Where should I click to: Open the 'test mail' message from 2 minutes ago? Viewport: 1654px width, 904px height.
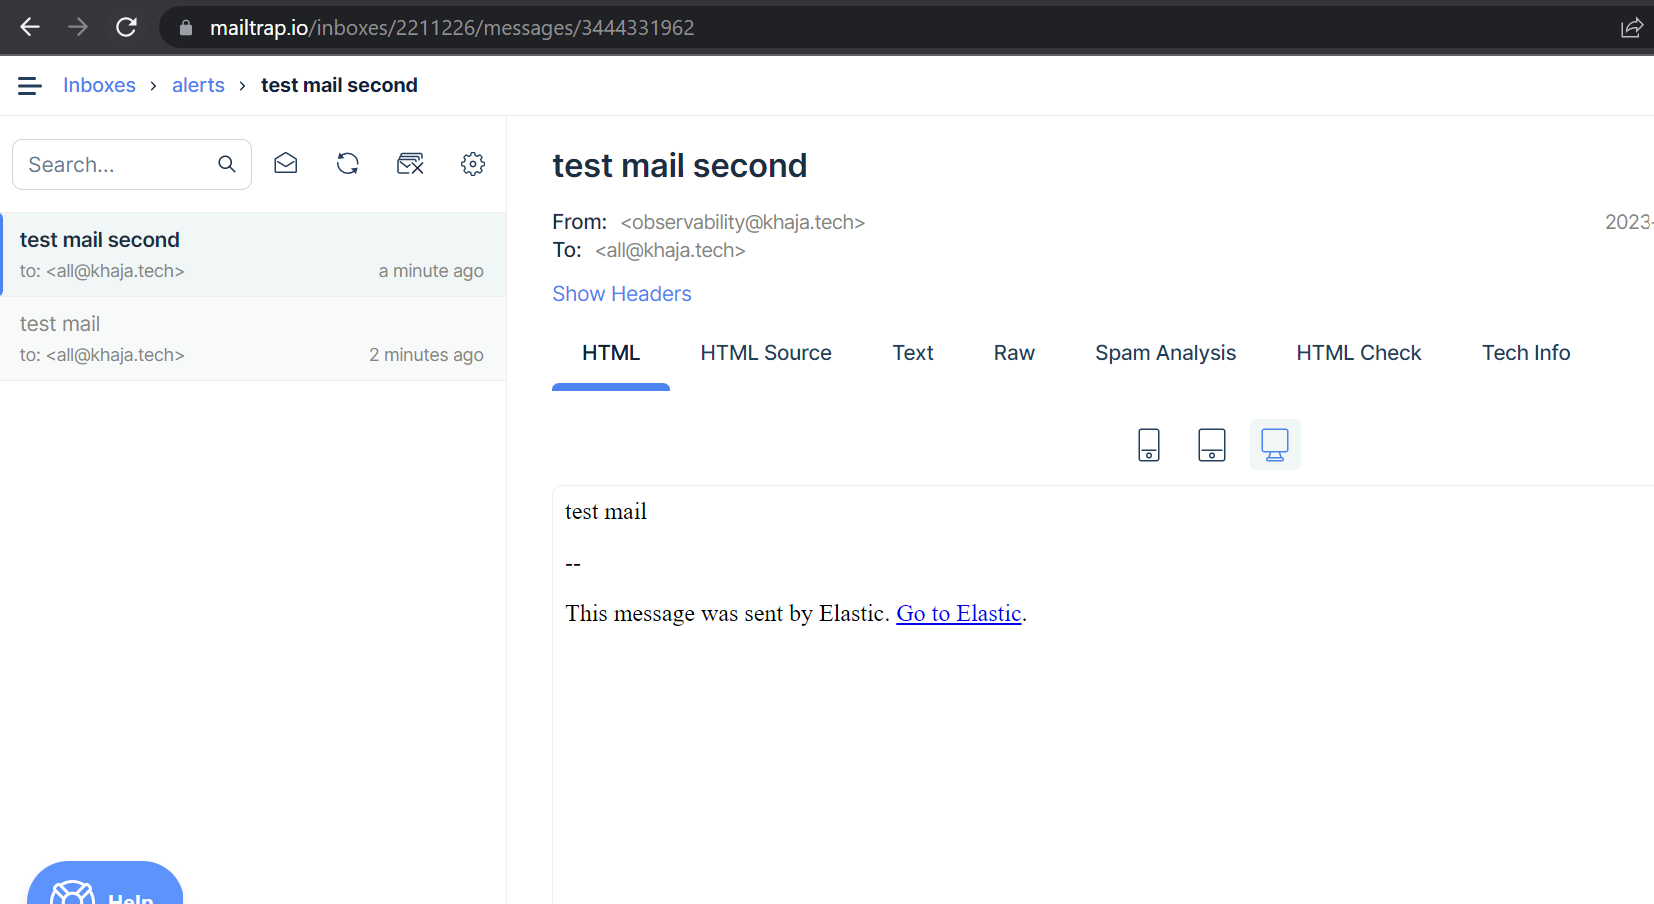pyautogui.click(x=253, y=339)
